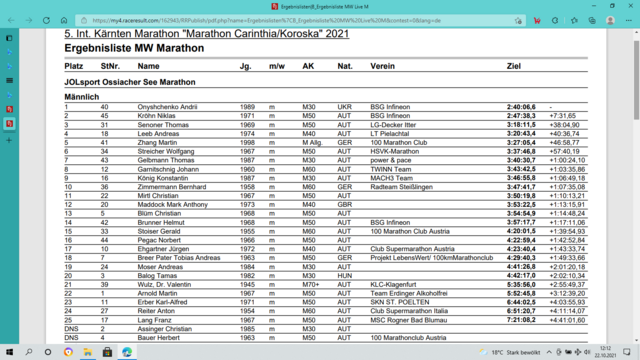Click the Männlich section label

coord(82,97)
